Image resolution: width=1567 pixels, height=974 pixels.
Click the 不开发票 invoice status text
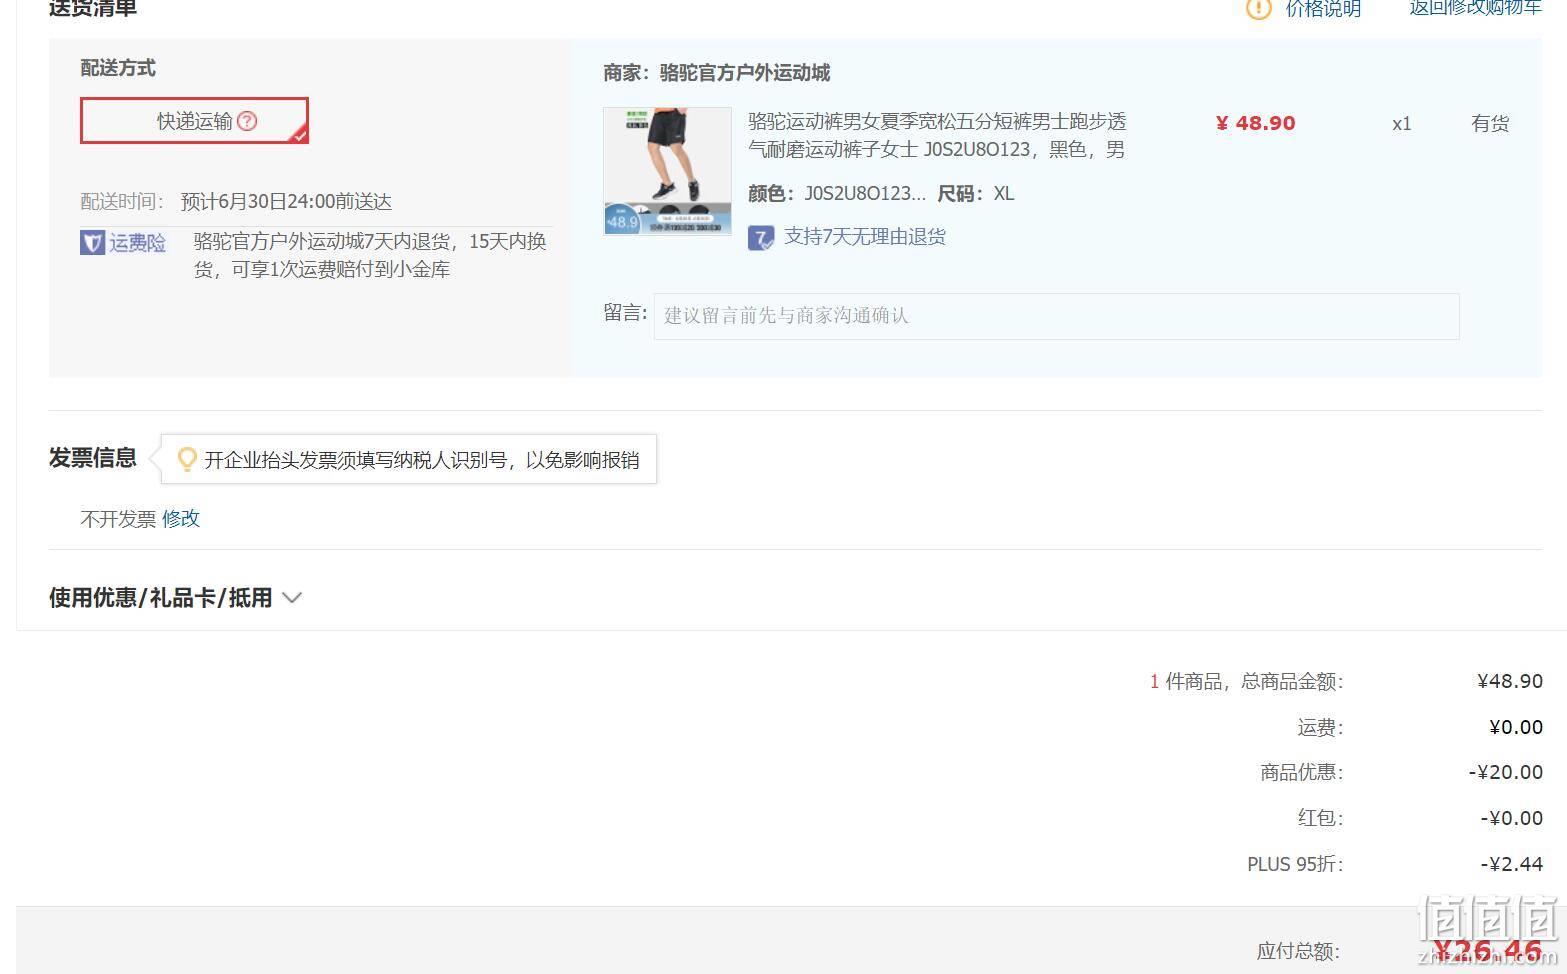118,519
